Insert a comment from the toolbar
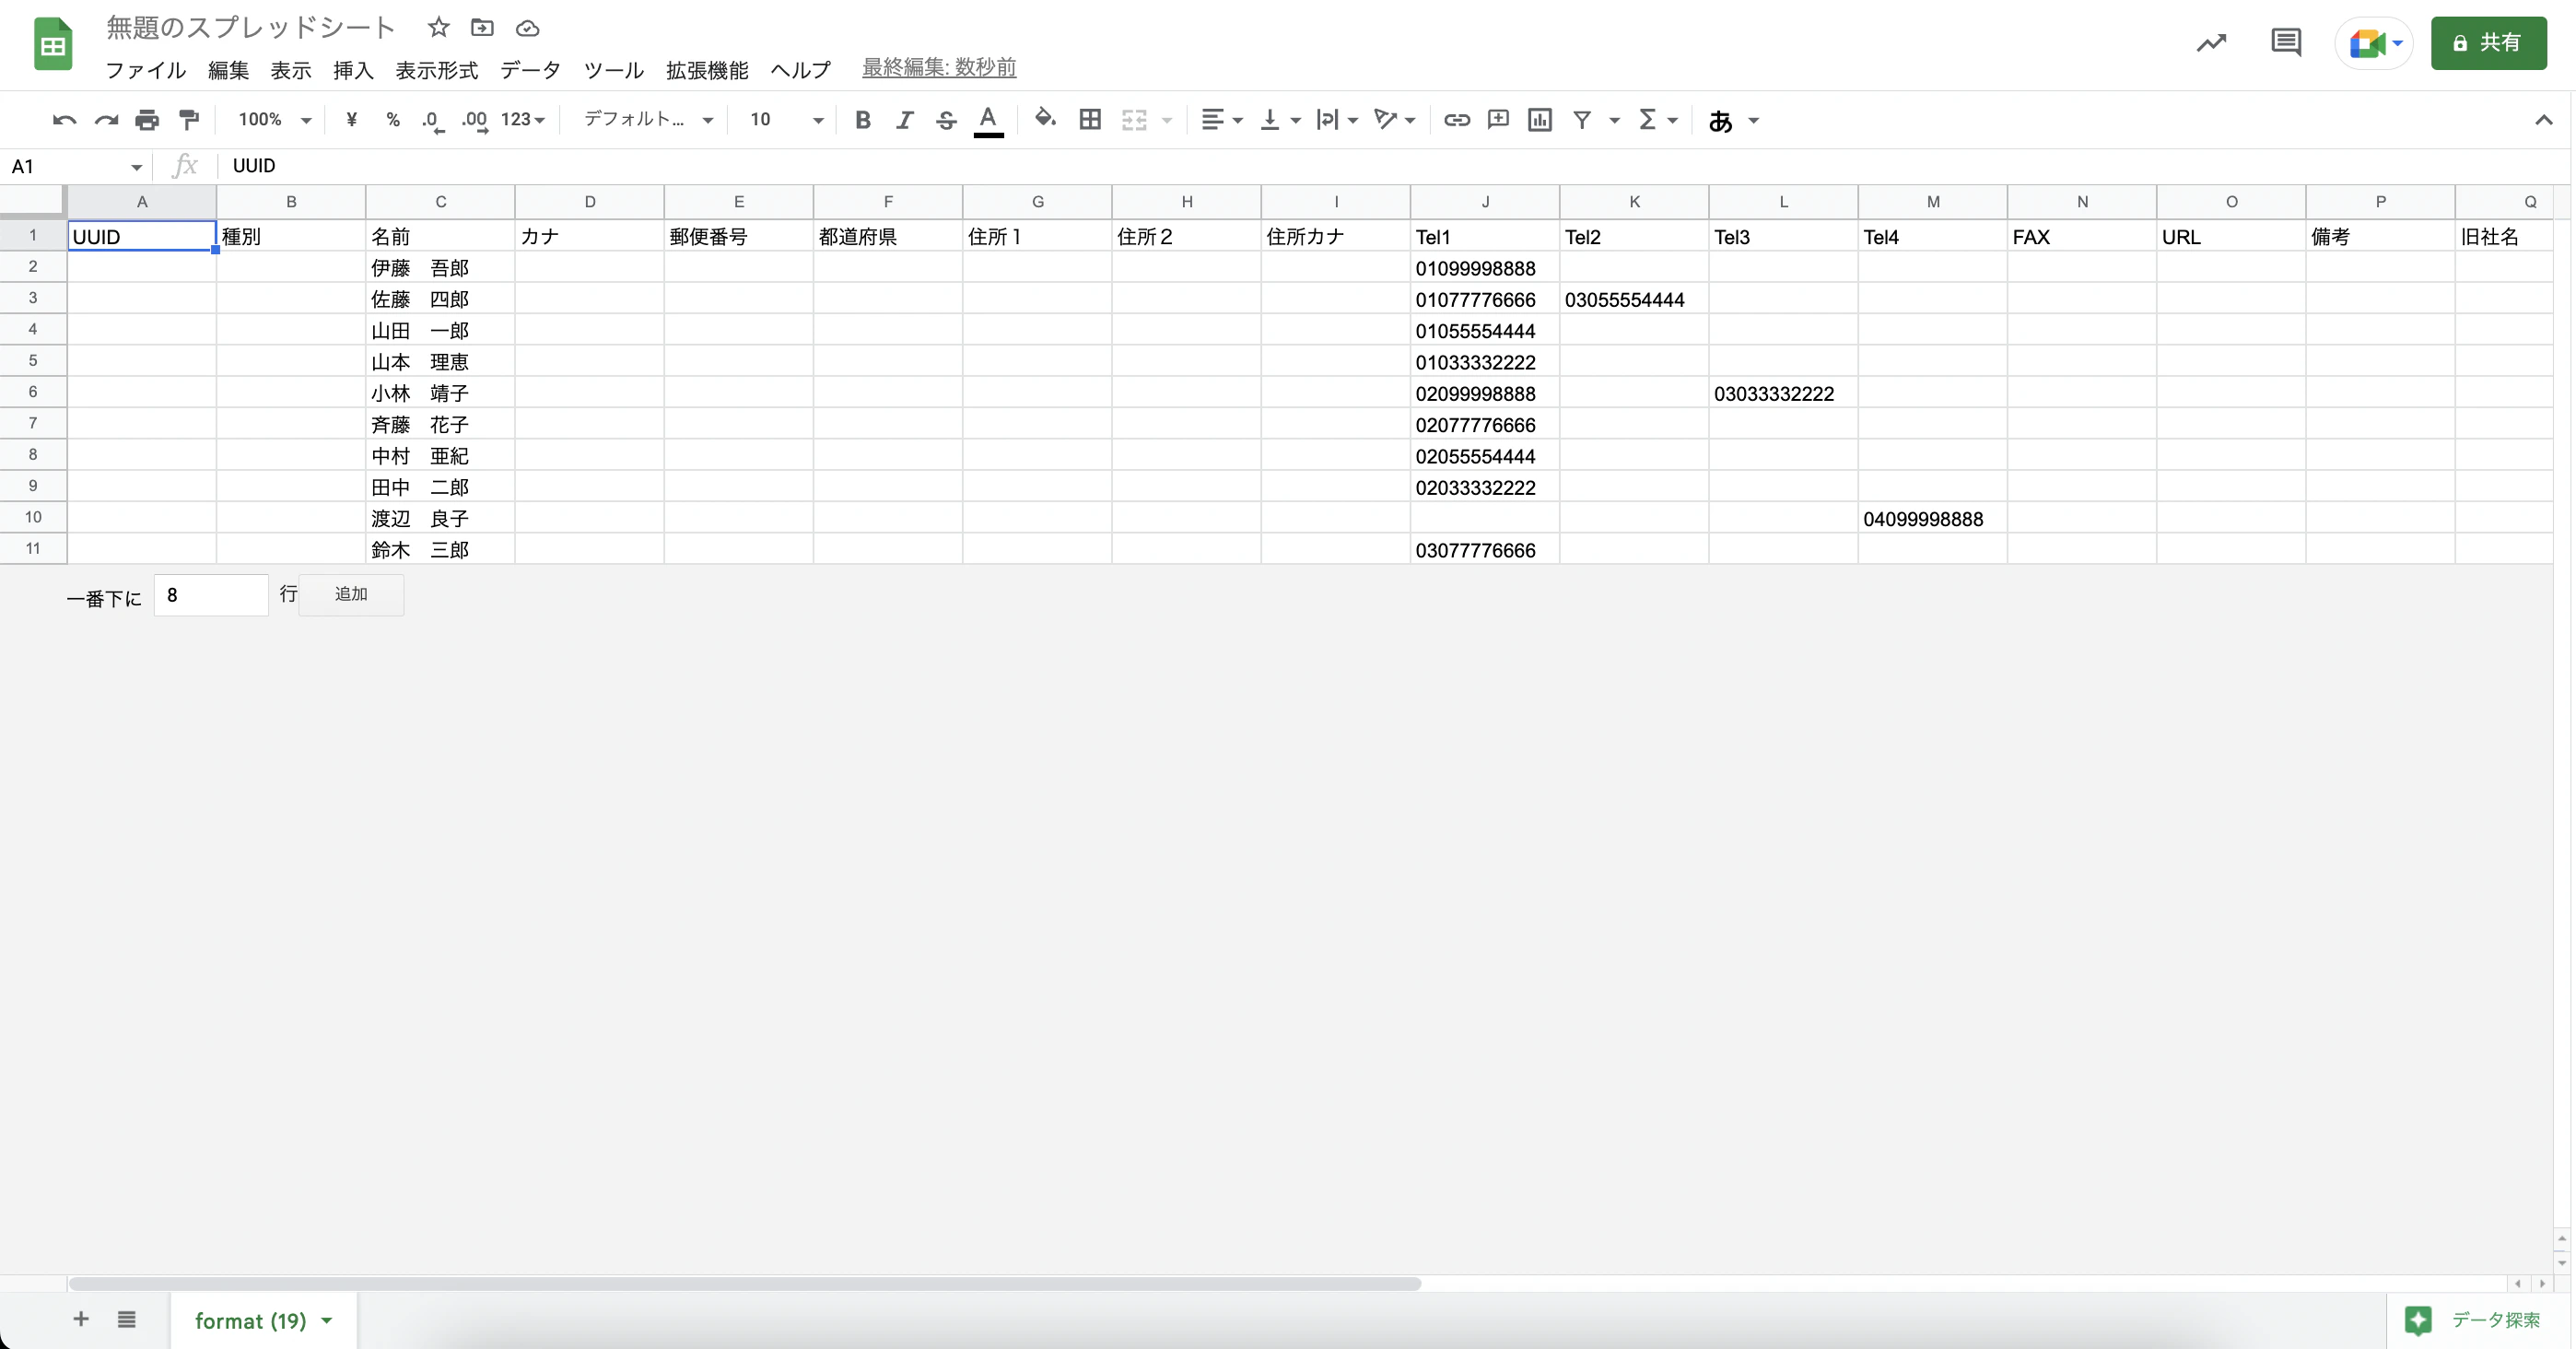This screenshot has height=1349, width=2576. 1498,120
